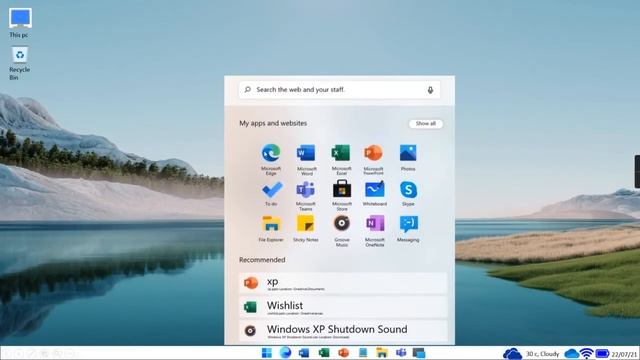640x360 pixels.
Task: Open File Explorer from the taskbar
Action: point(382,353)
